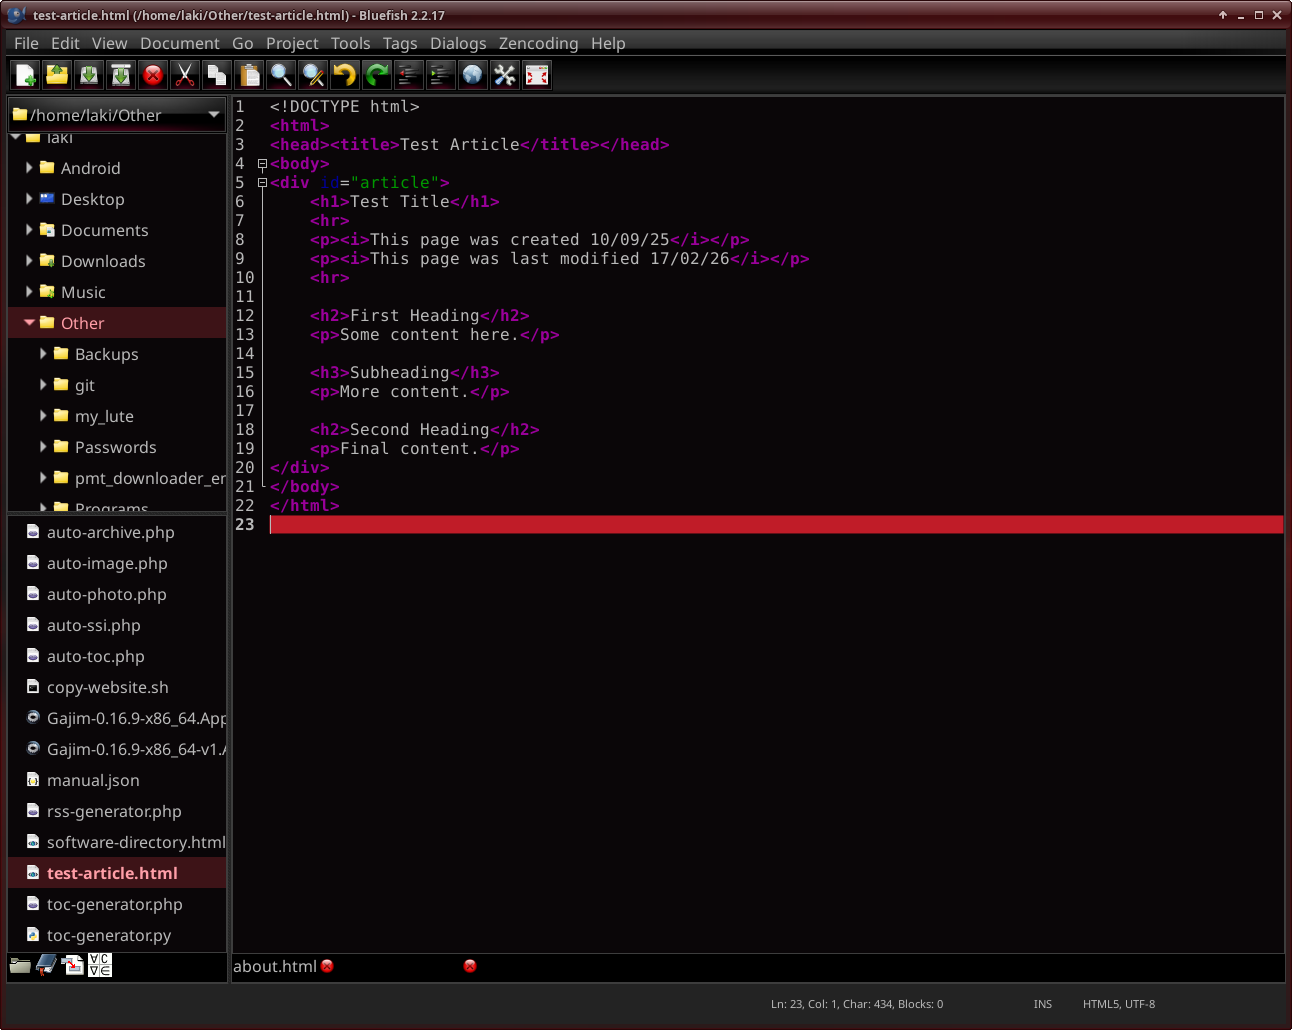Click the yellow Undo arrow
Screen dimensions: 1292x1030
tap(345, 75)
